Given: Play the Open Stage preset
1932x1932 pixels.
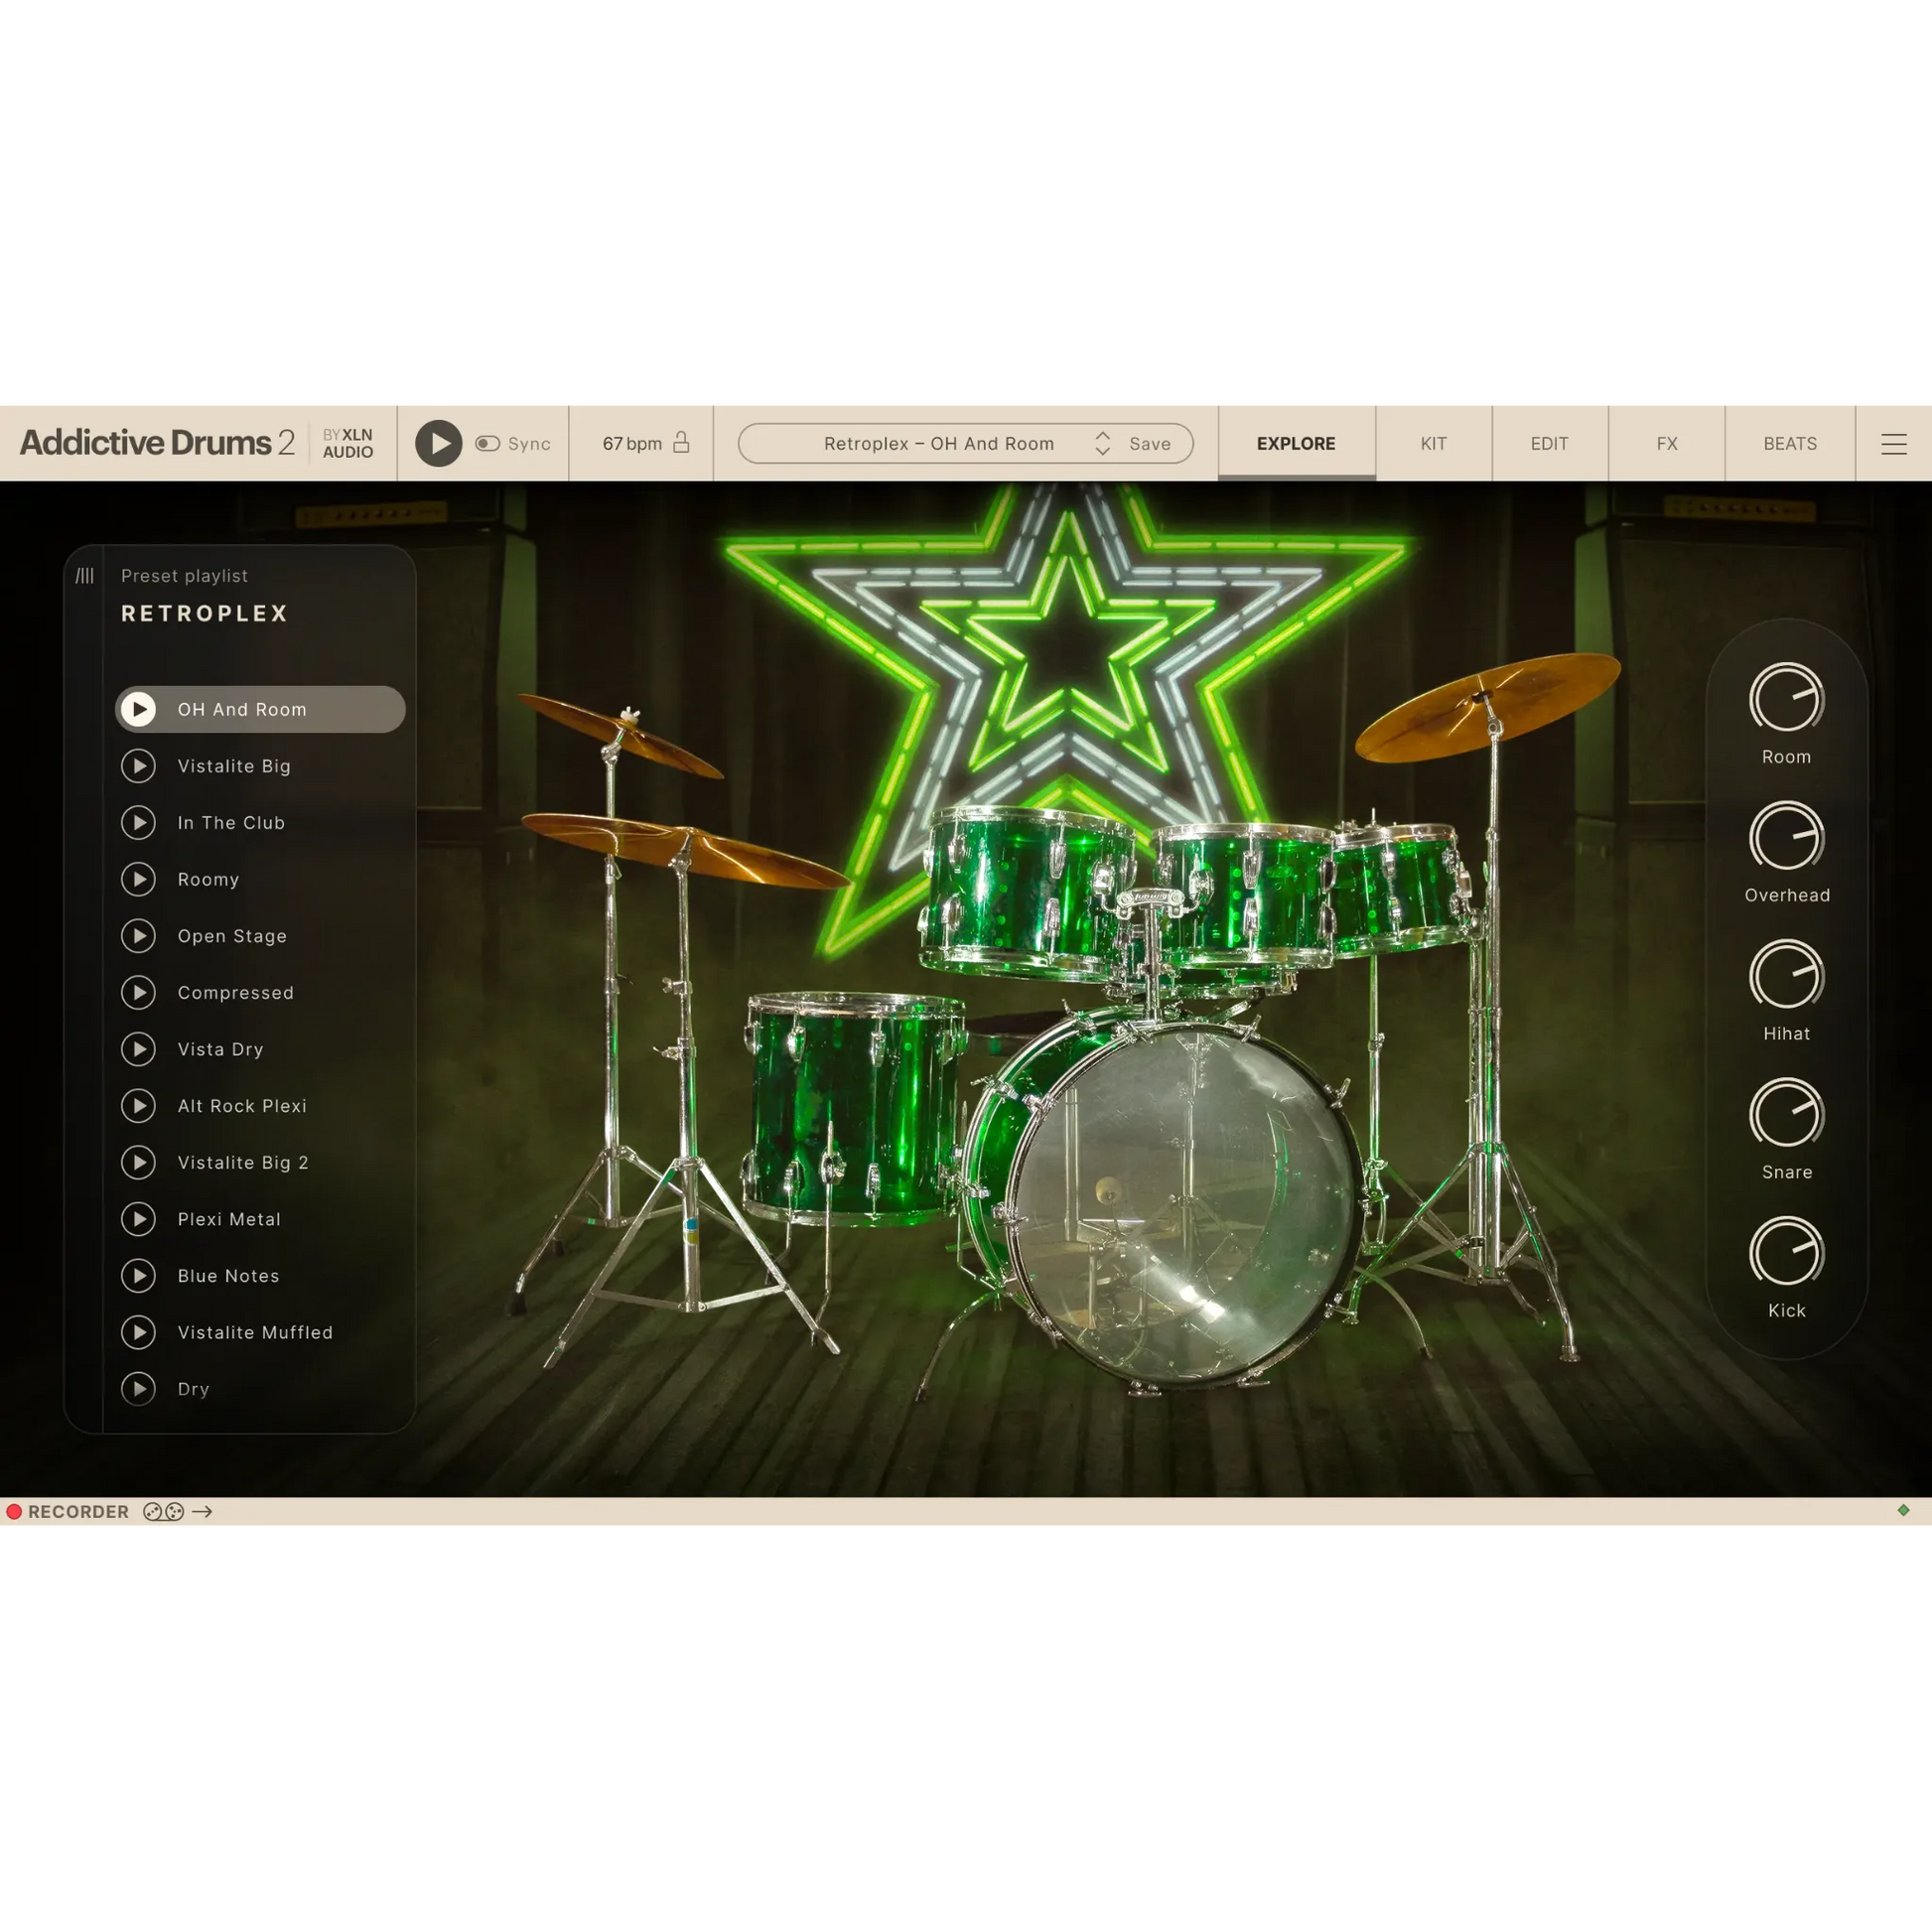Looking at the screenshot, I should pyautogui.click(x=139, y=936).
